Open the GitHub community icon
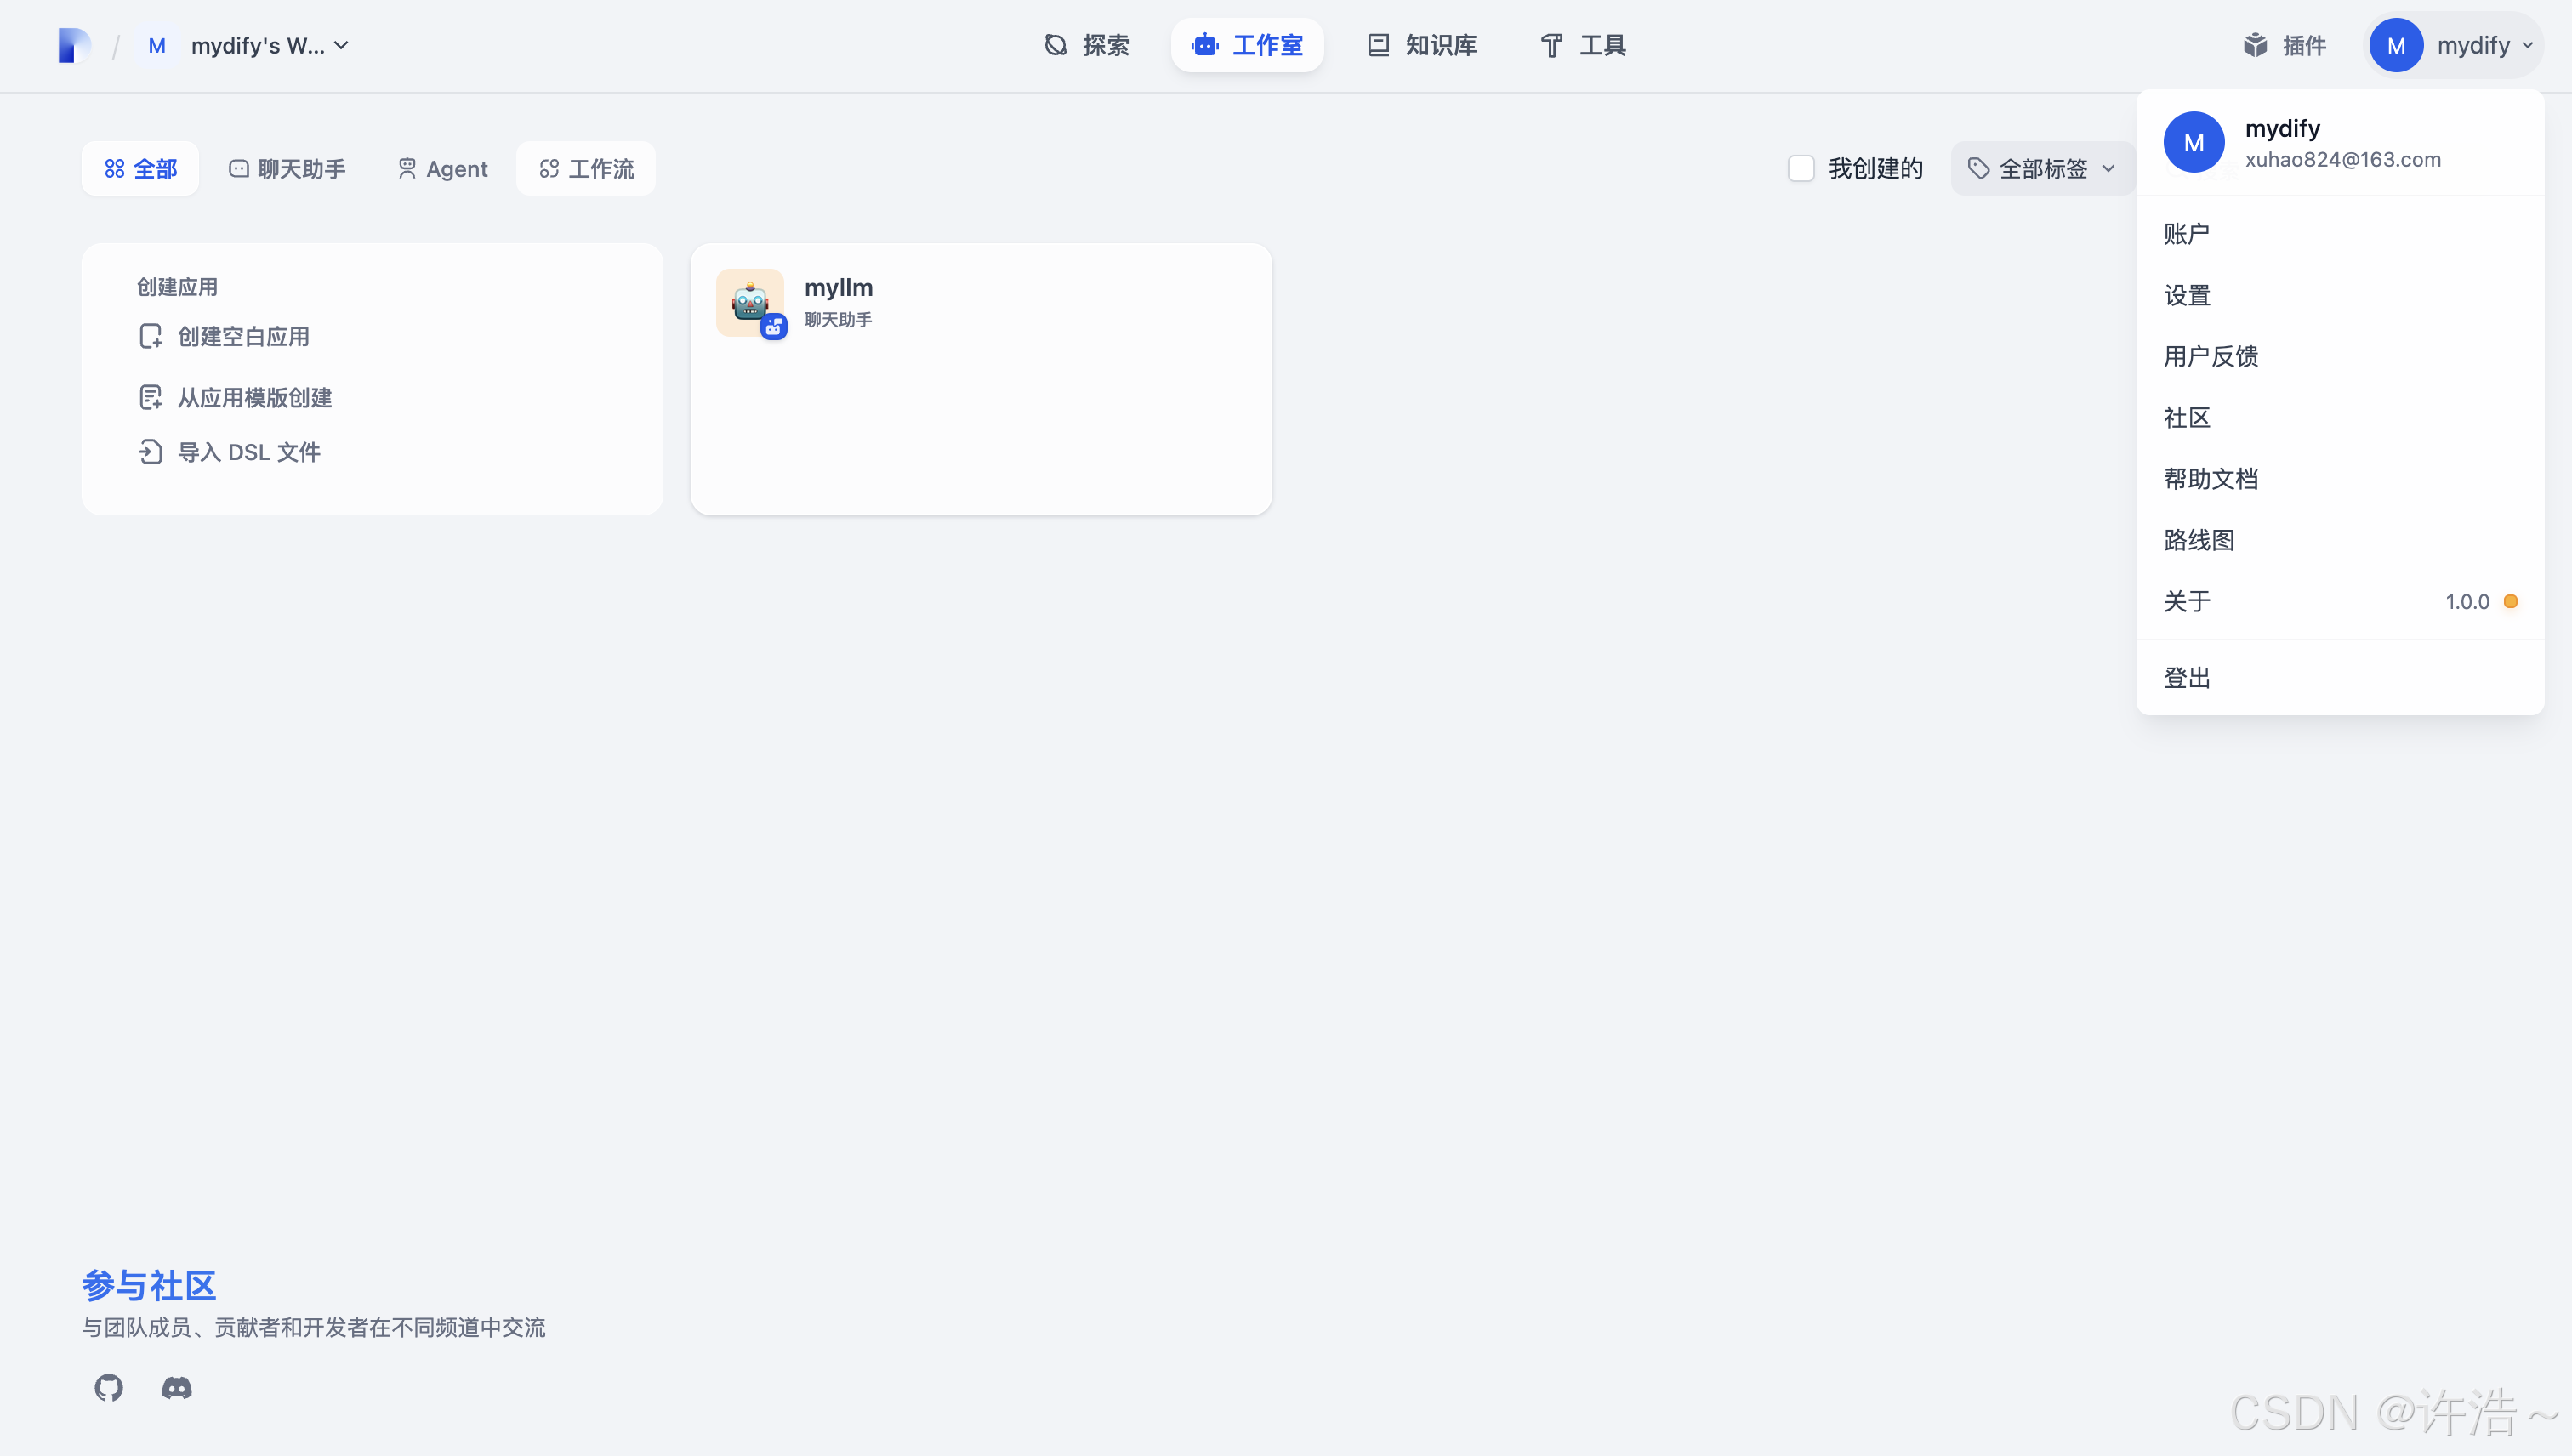The width and height of the screenshot is (2572, 1456). [109, 1387]
